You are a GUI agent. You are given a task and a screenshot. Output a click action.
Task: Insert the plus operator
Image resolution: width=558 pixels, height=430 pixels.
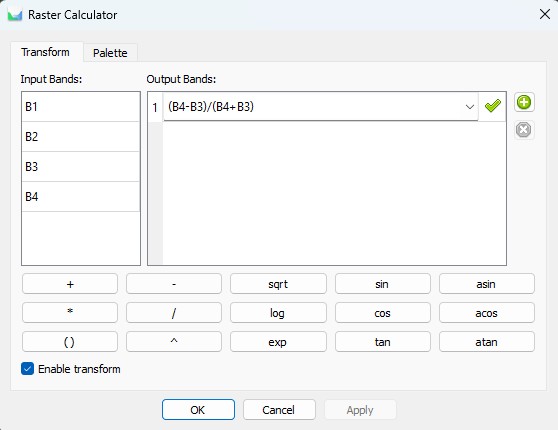point(70,284)
